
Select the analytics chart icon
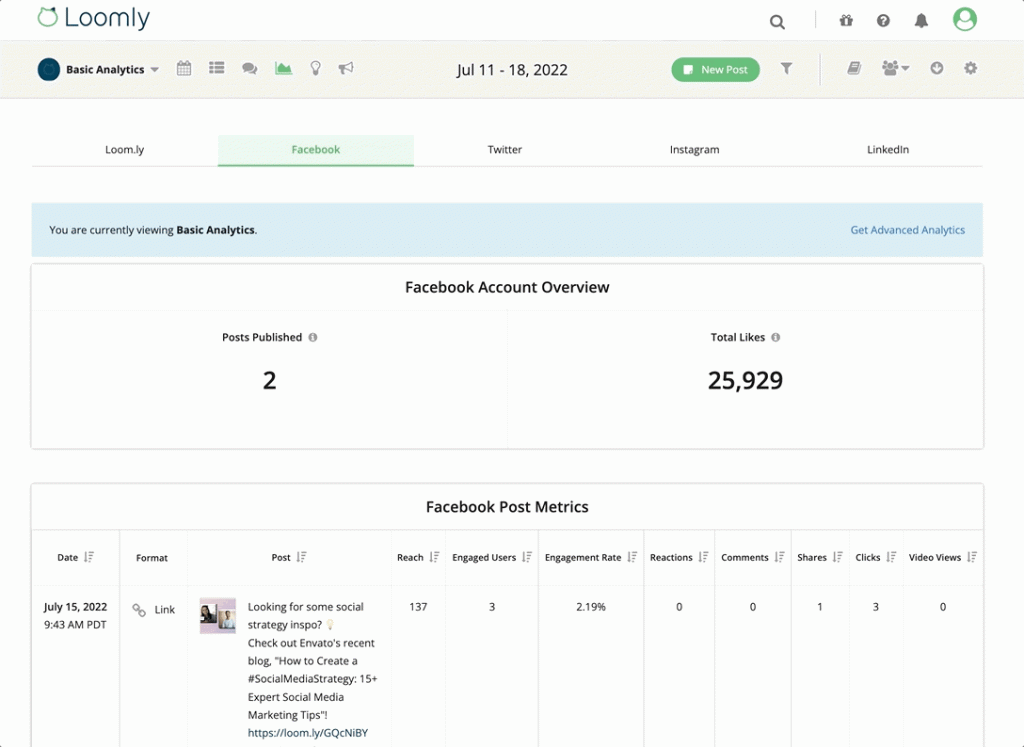282,68
